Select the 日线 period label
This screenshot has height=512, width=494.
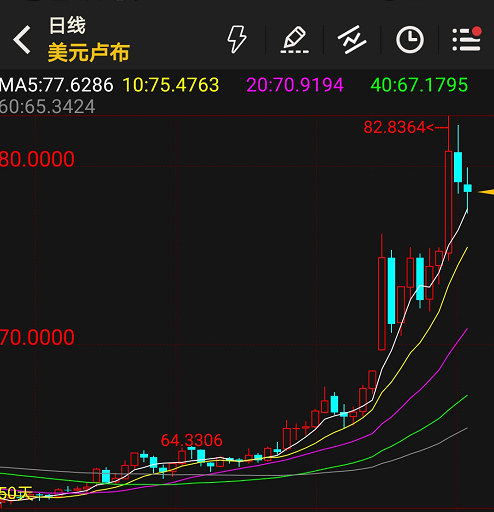click(x=67, y=26)
